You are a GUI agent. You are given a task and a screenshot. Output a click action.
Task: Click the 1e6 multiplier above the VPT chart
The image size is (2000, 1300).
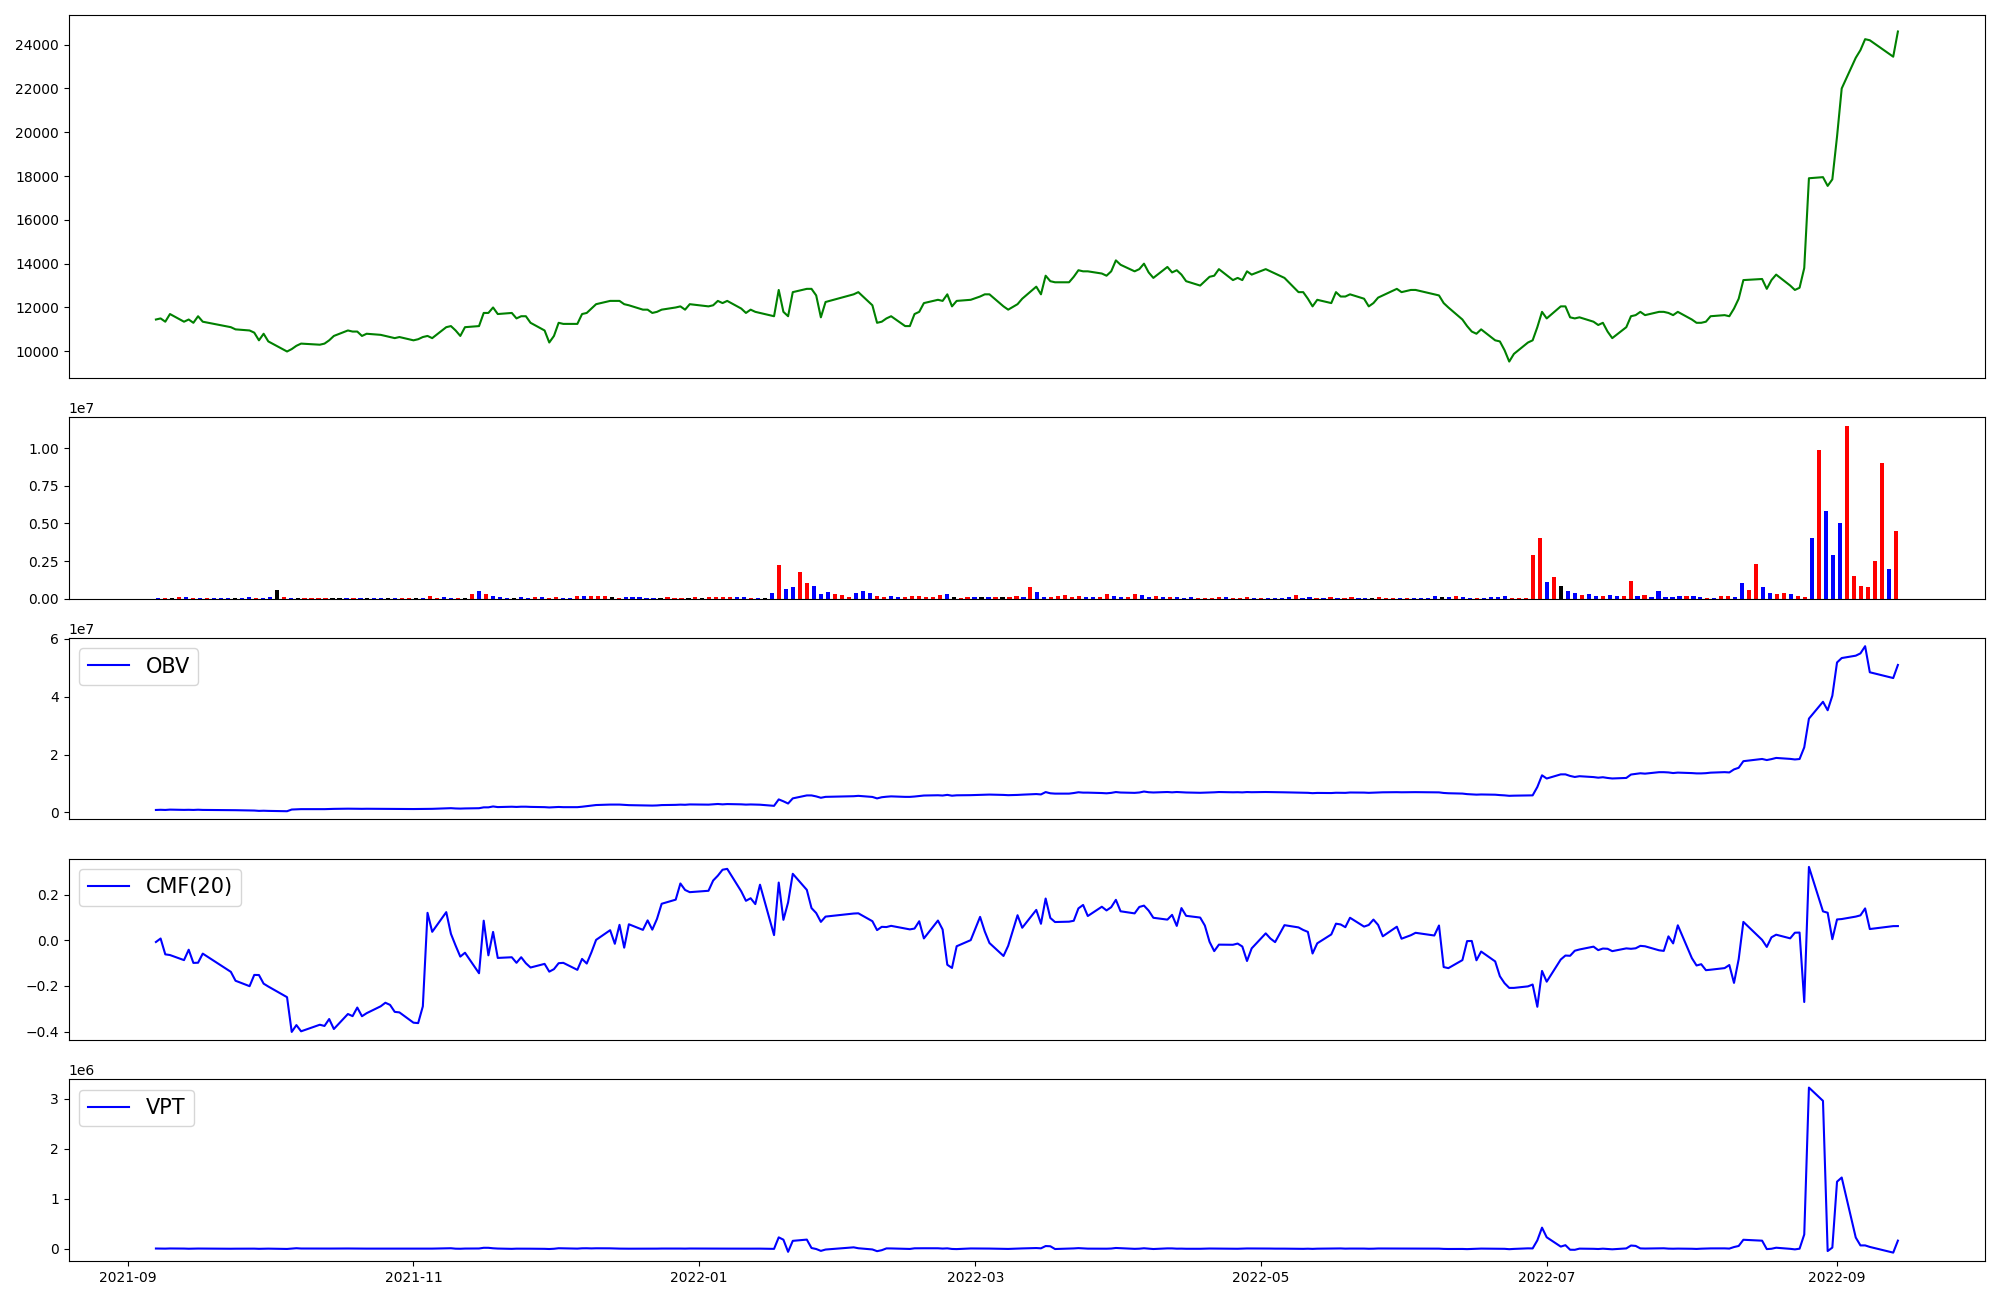(81, 1070)
